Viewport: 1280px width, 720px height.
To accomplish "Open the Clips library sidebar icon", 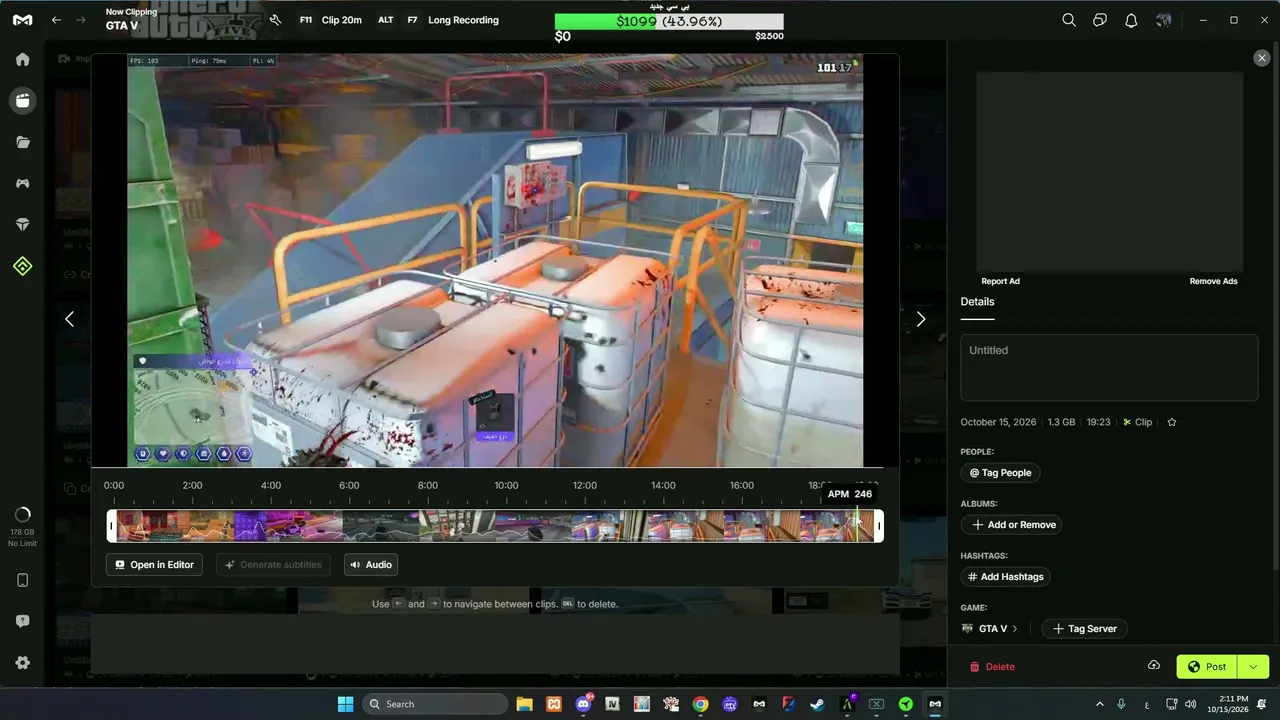I will click(x=22, y=100).
